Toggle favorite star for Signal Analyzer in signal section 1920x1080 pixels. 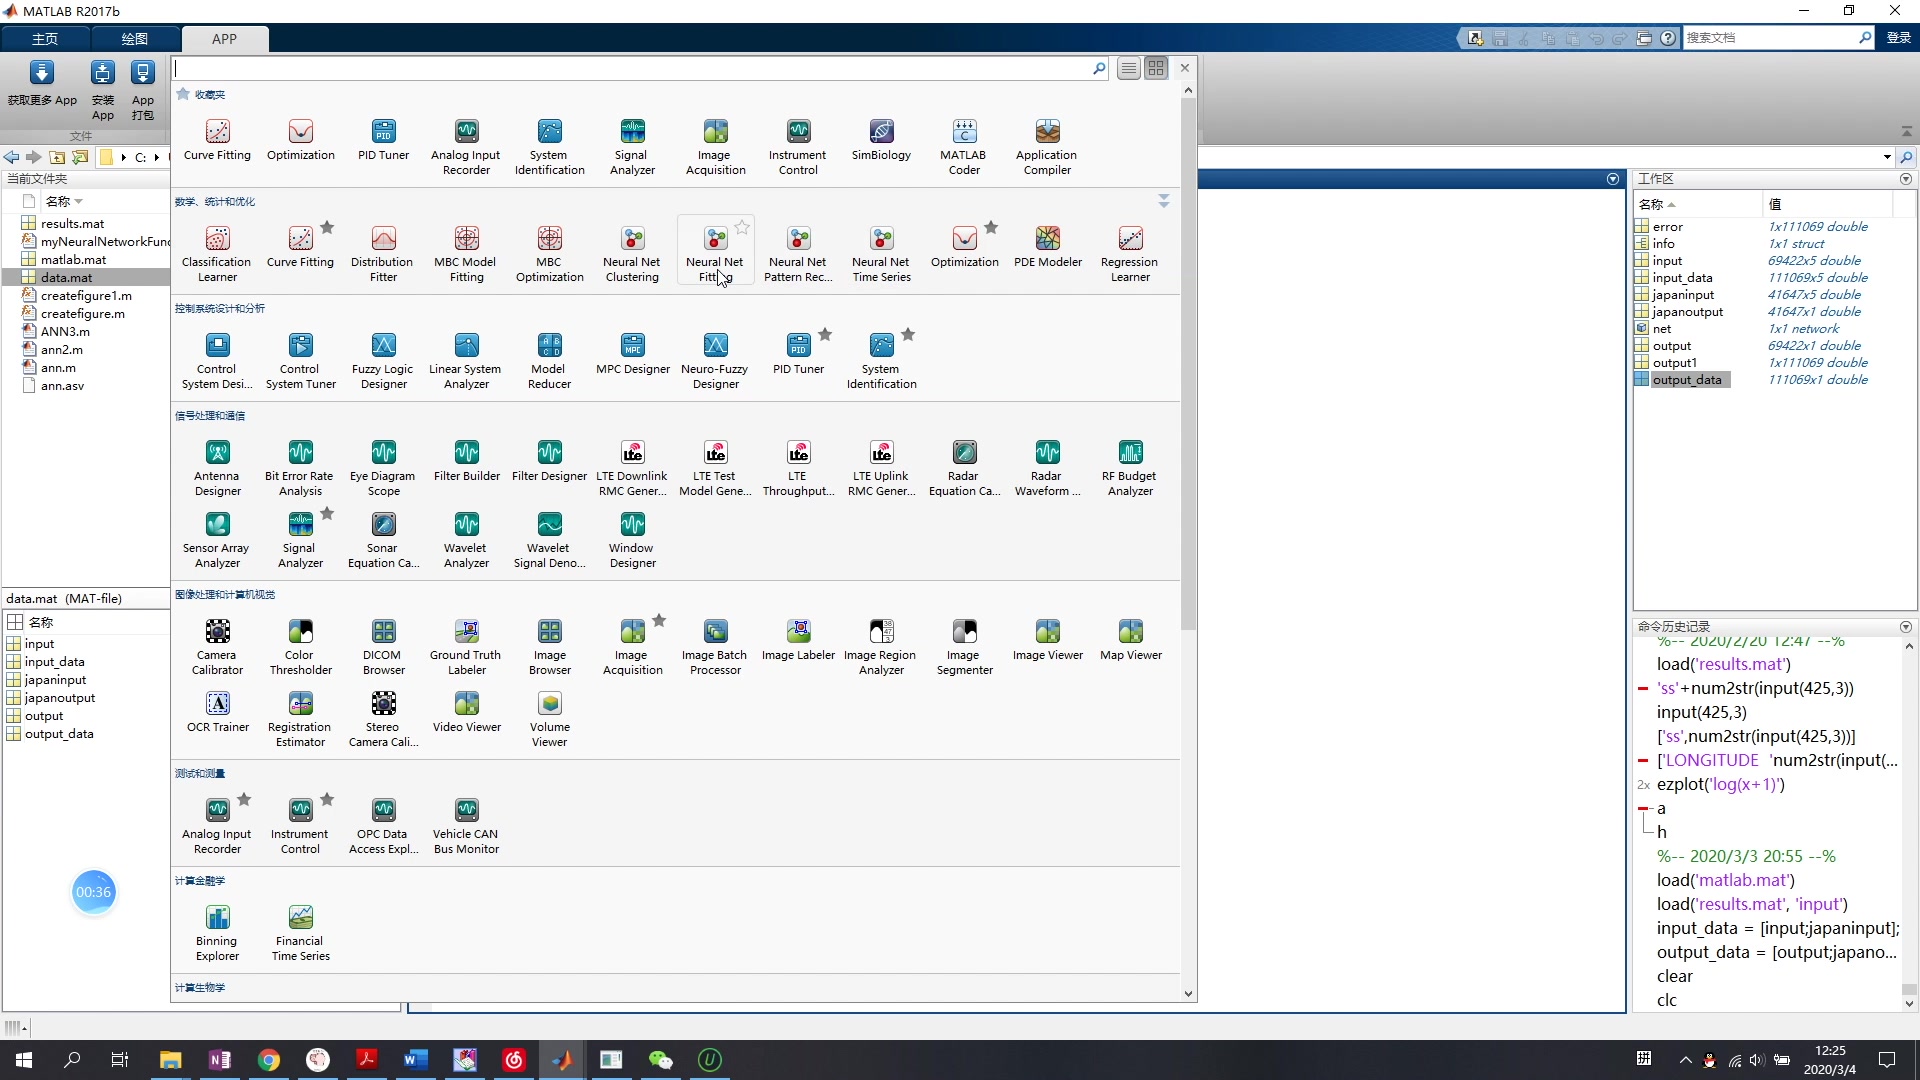click(x=327, y=513)
